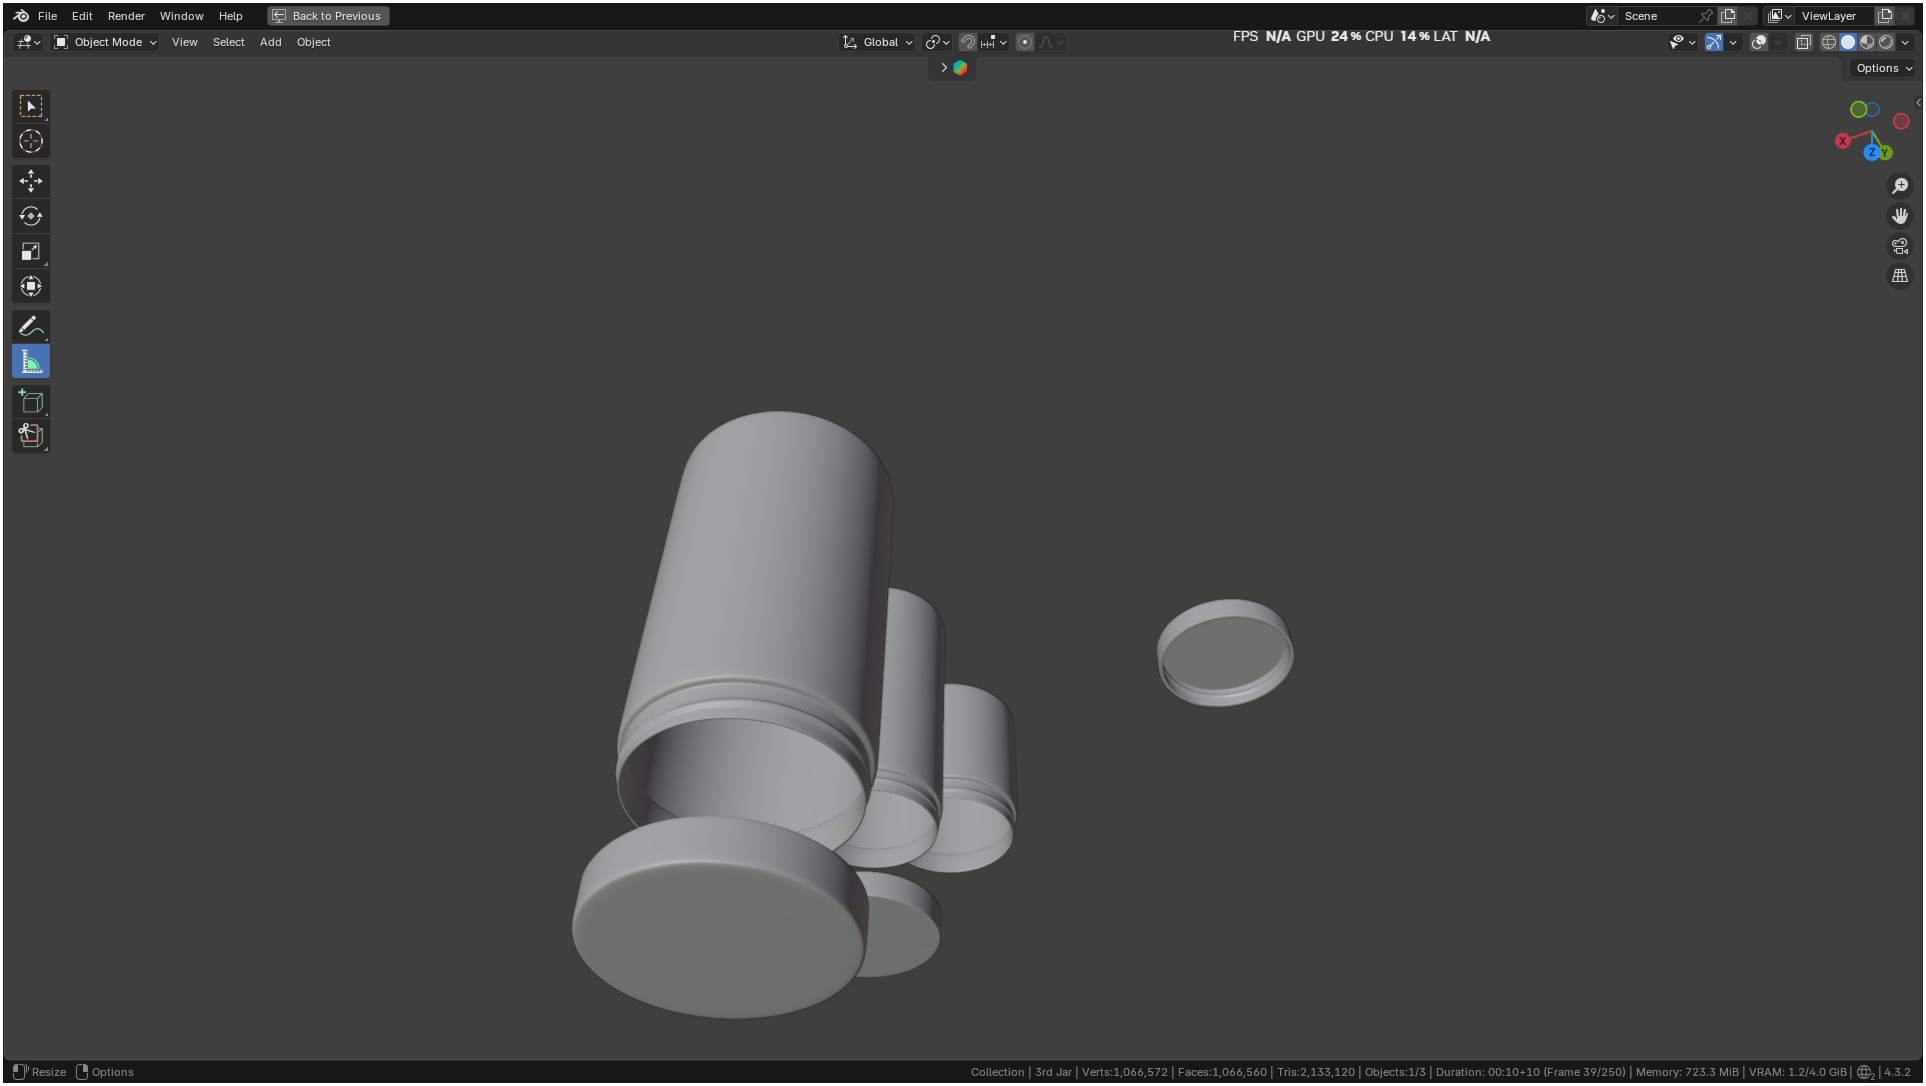Select the separate lid on the right
Image resolution: width=1926 pixels, height=1086 pixels.
1225,652
